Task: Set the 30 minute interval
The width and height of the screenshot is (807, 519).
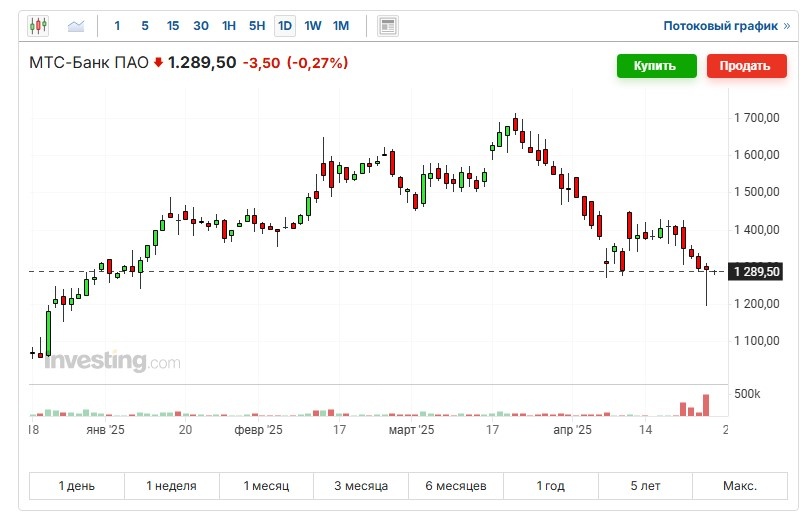Action: 201,26
